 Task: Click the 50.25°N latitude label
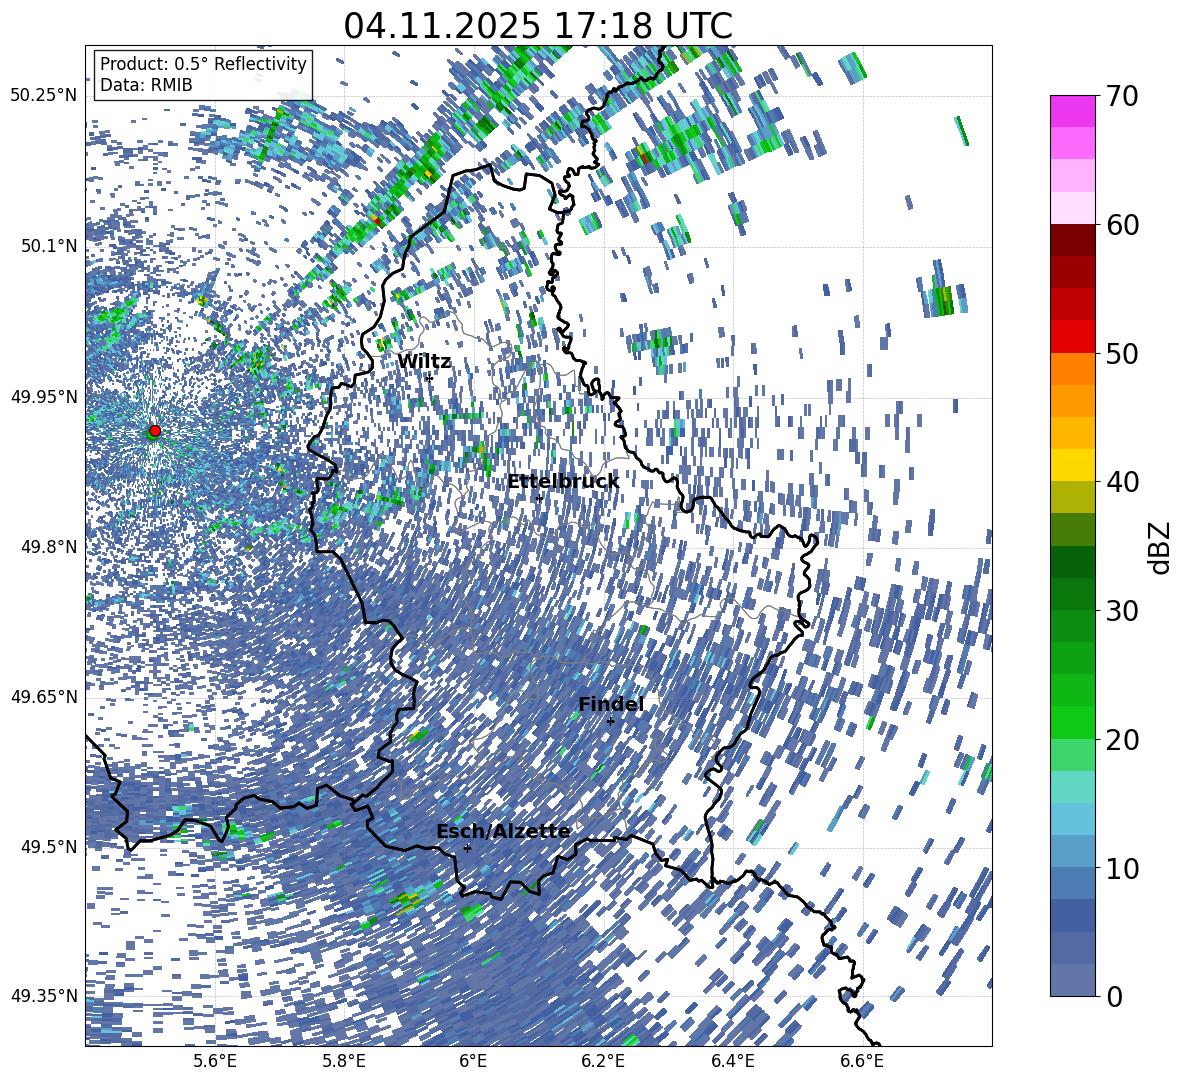(44, 96)
